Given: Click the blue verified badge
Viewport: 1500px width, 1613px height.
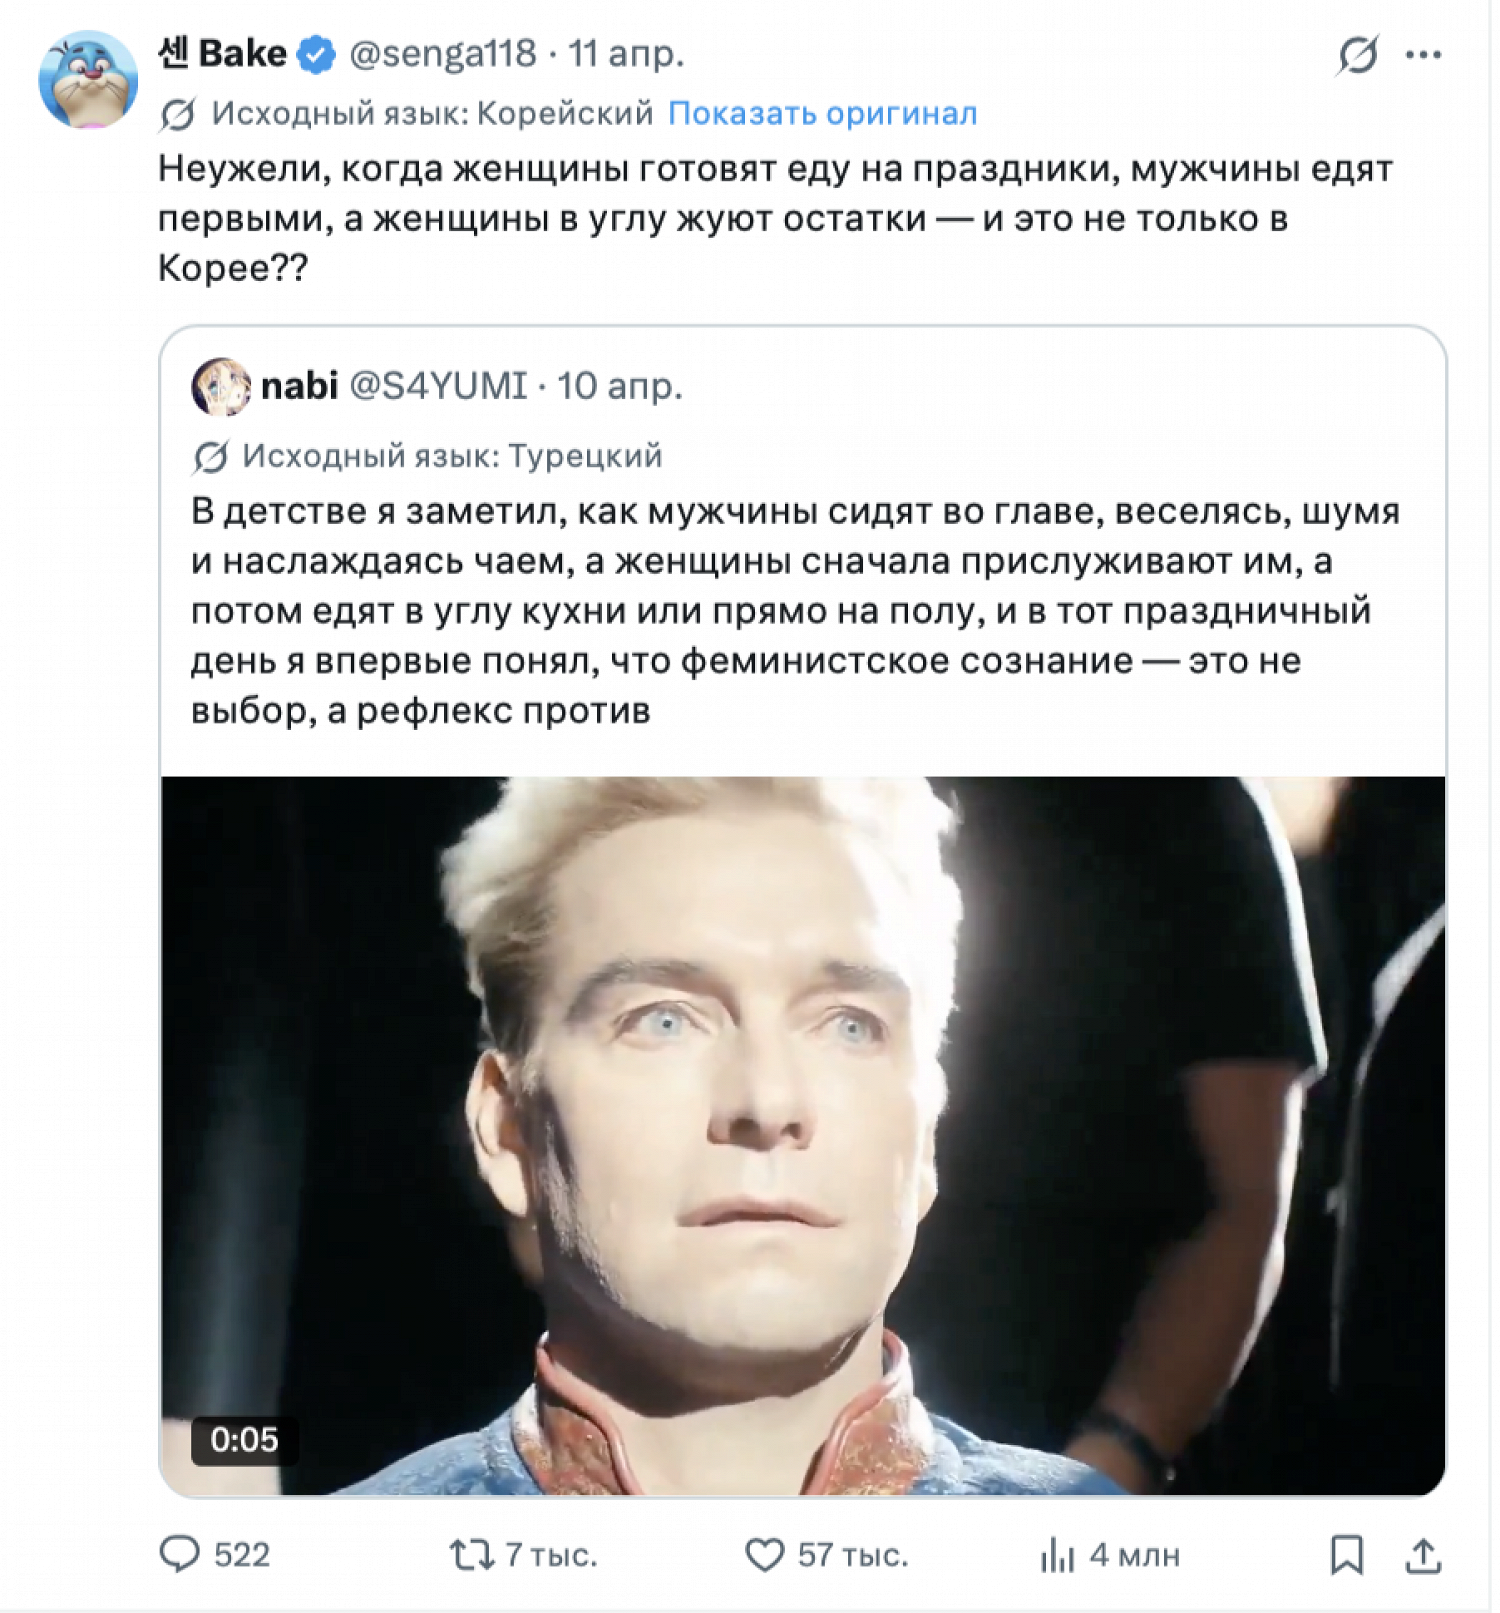Looking at the screenshot, I should (317, 54).
